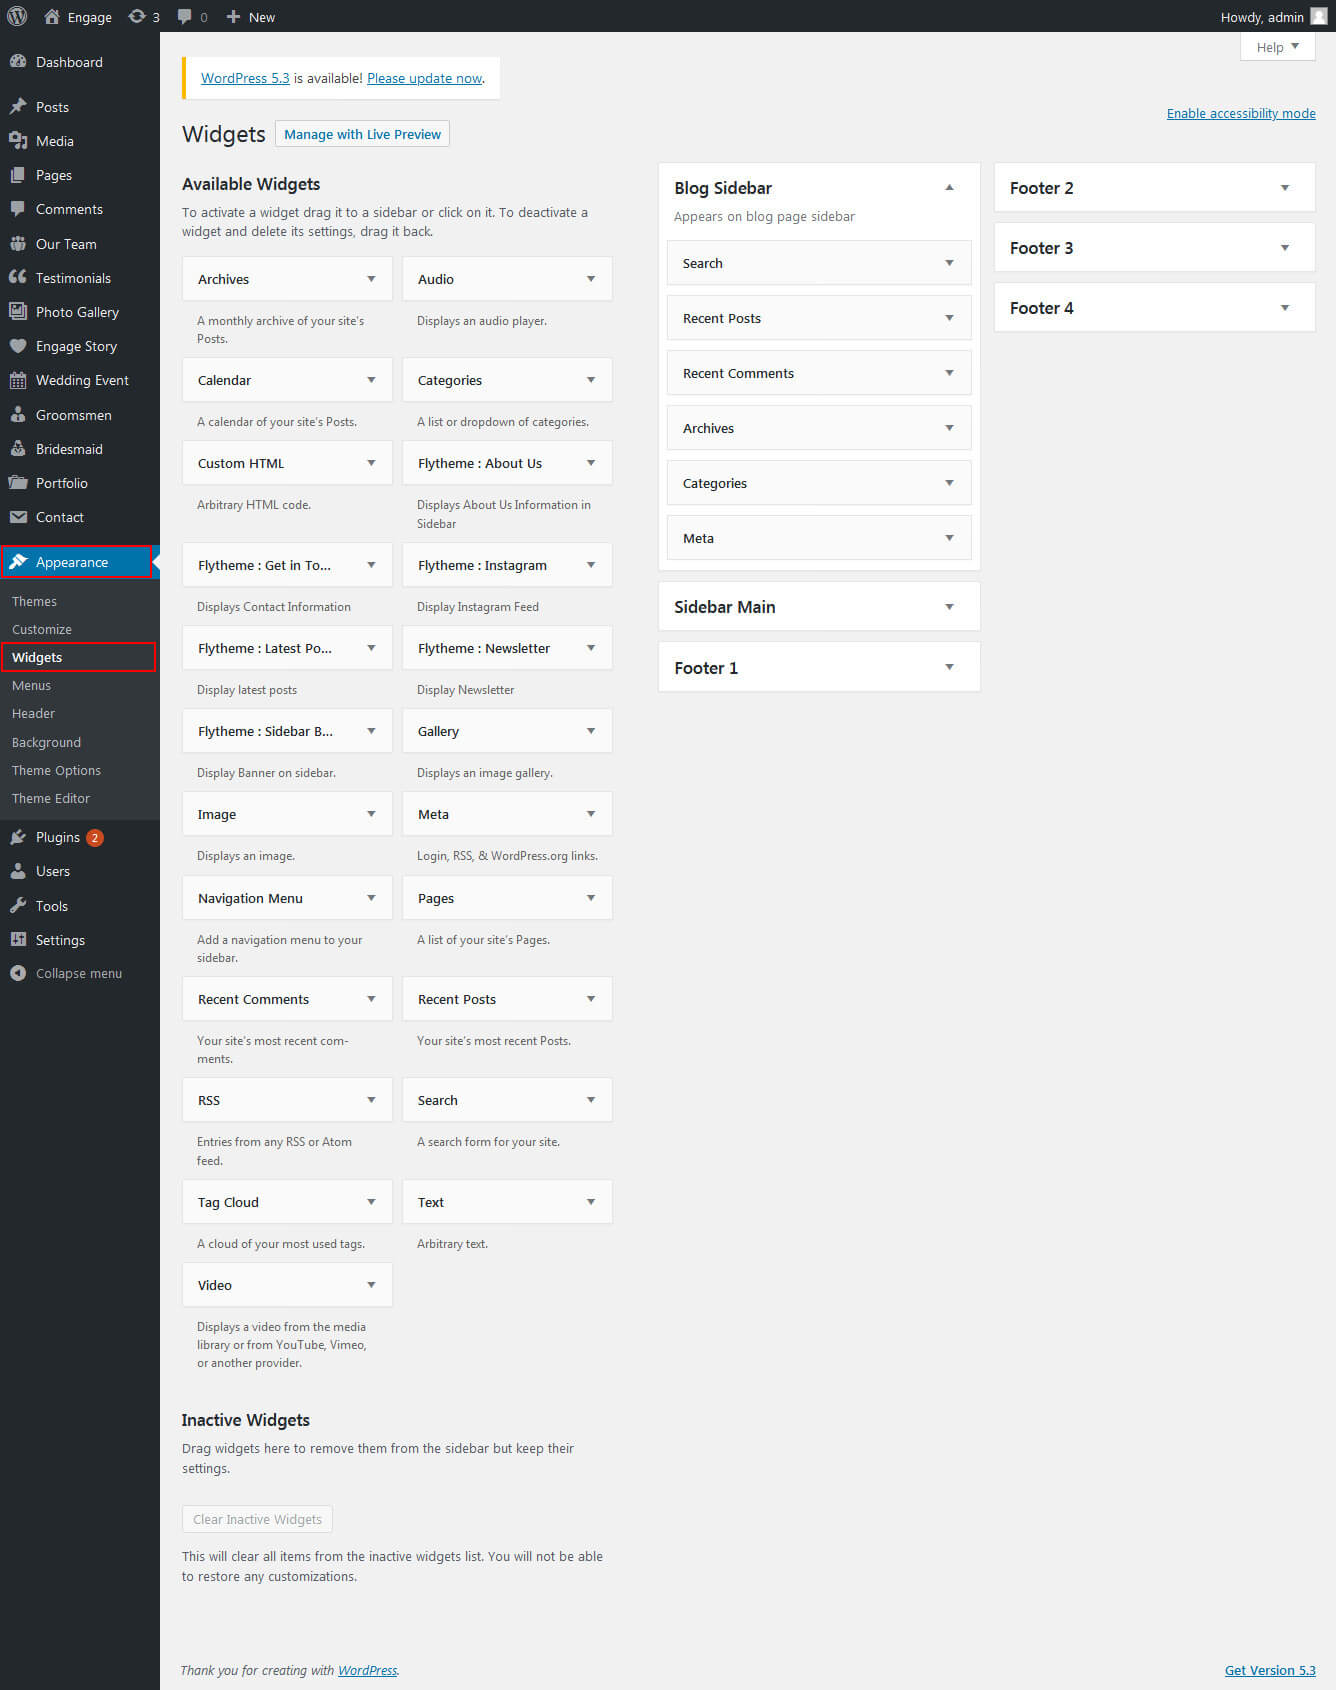Click the Manage with Live Preview button
The image size is (1336, 1690).
tap(362, 134)
